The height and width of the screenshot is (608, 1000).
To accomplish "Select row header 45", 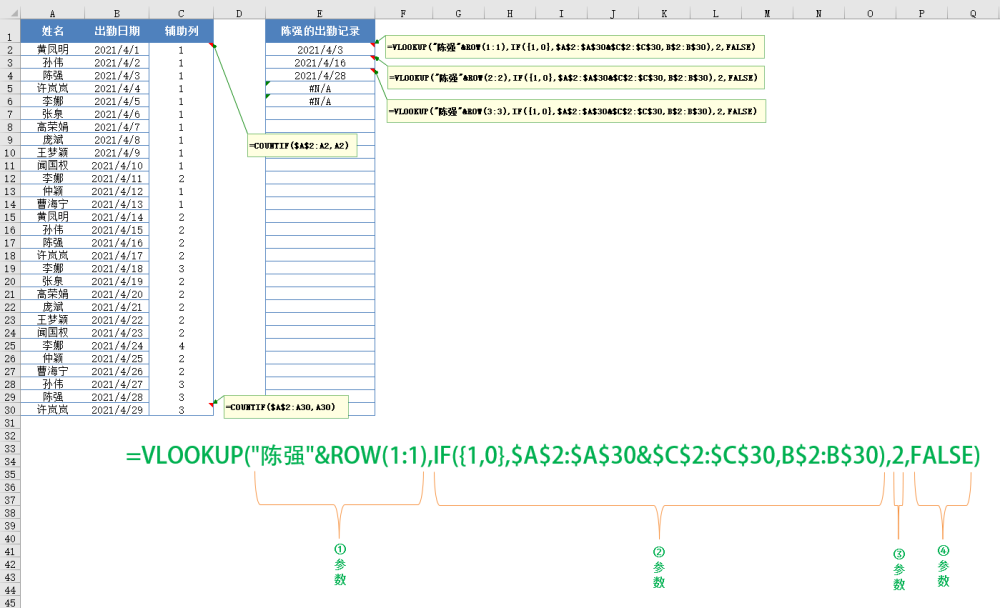I will tap(10, 603).
